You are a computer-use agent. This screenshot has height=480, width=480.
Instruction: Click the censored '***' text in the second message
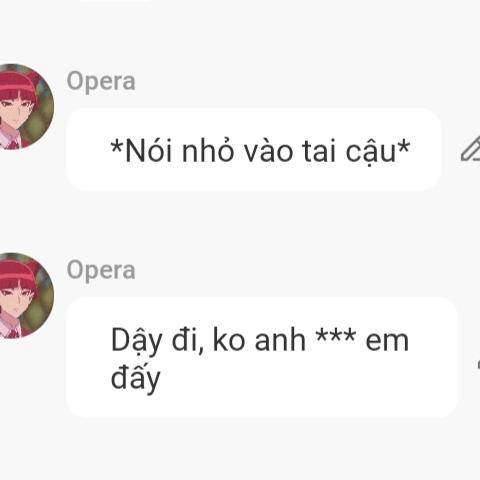(336, 335)
